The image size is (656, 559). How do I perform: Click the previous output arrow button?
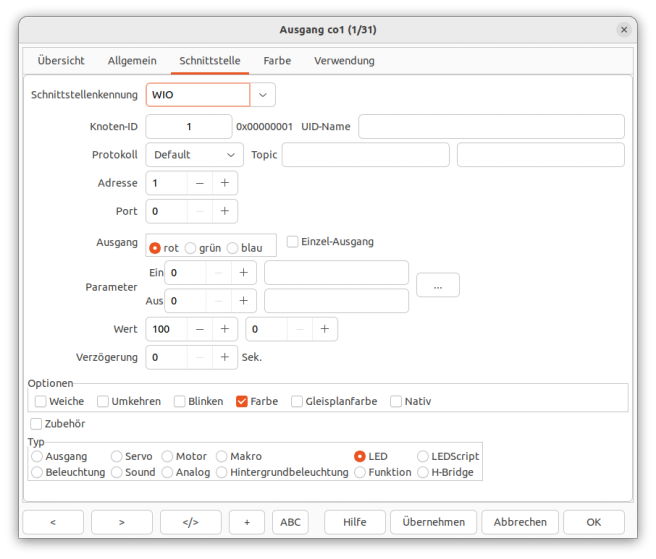[x=53, y=522]
